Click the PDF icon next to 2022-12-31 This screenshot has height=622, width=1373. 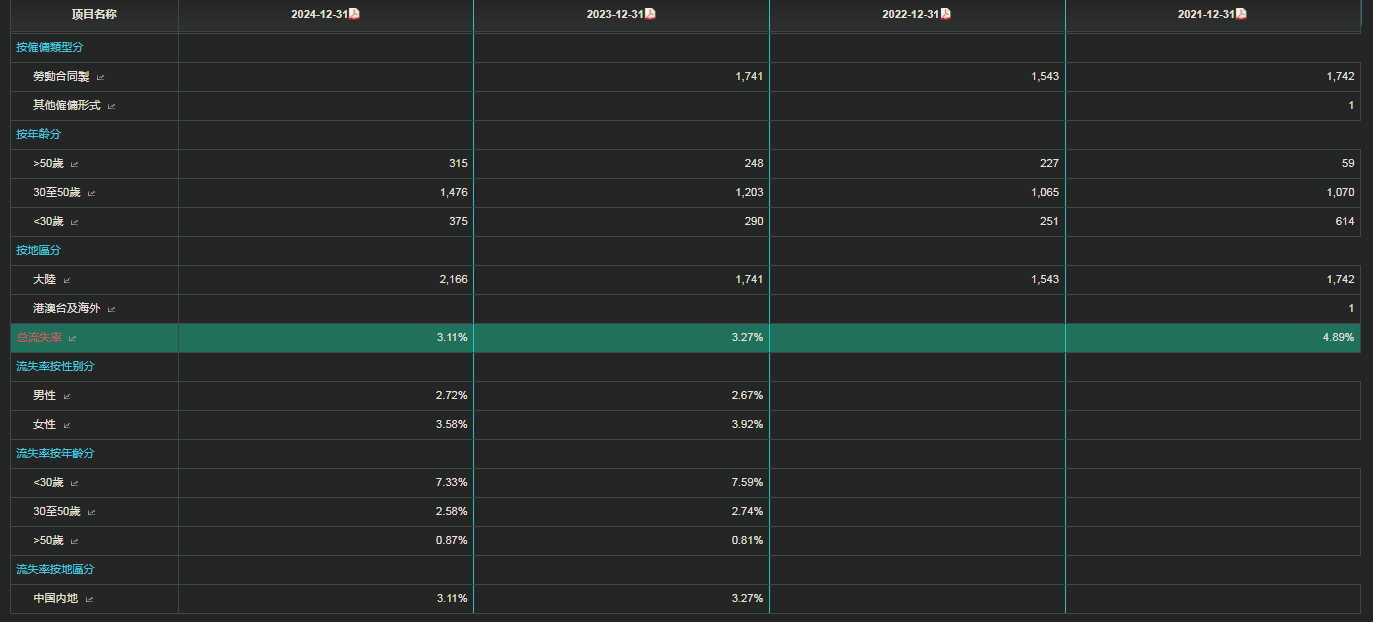(x=946, y=14)
